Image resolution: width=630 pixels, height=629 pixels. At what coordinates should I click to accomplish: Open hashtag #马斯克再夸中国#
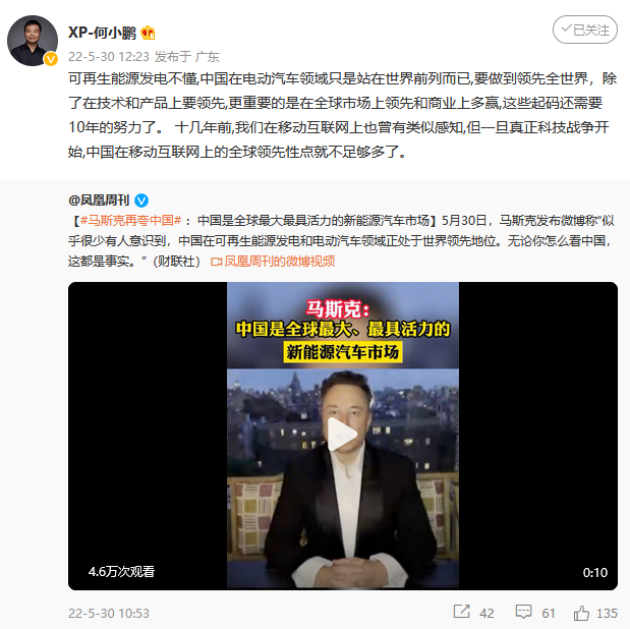131,220
